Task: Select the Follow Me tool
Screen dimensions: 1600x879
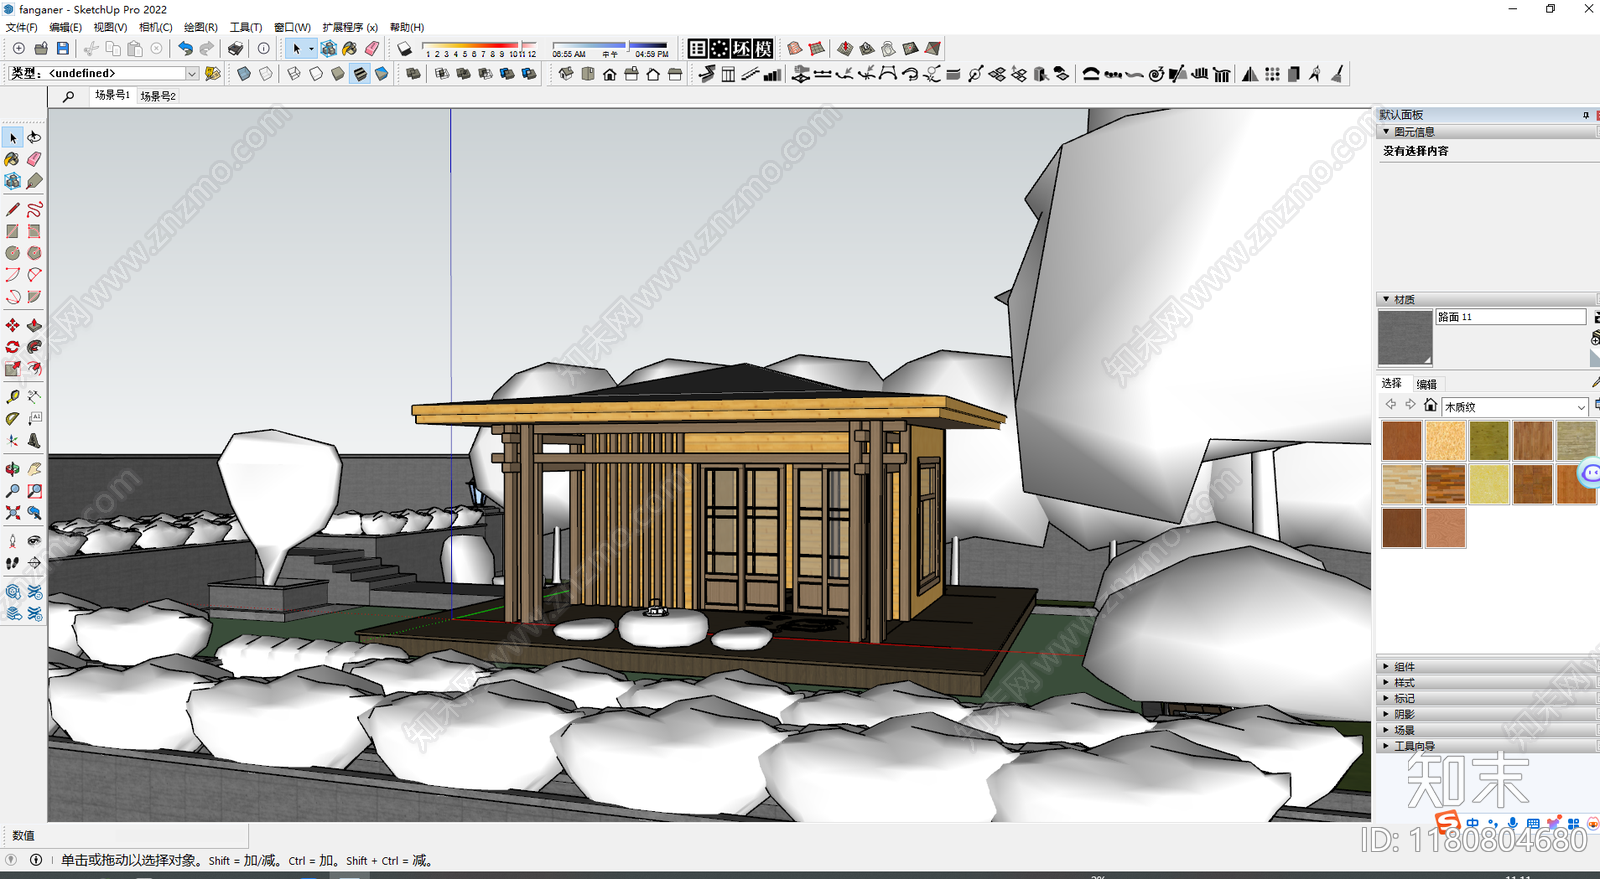Action: pos(34,347)
